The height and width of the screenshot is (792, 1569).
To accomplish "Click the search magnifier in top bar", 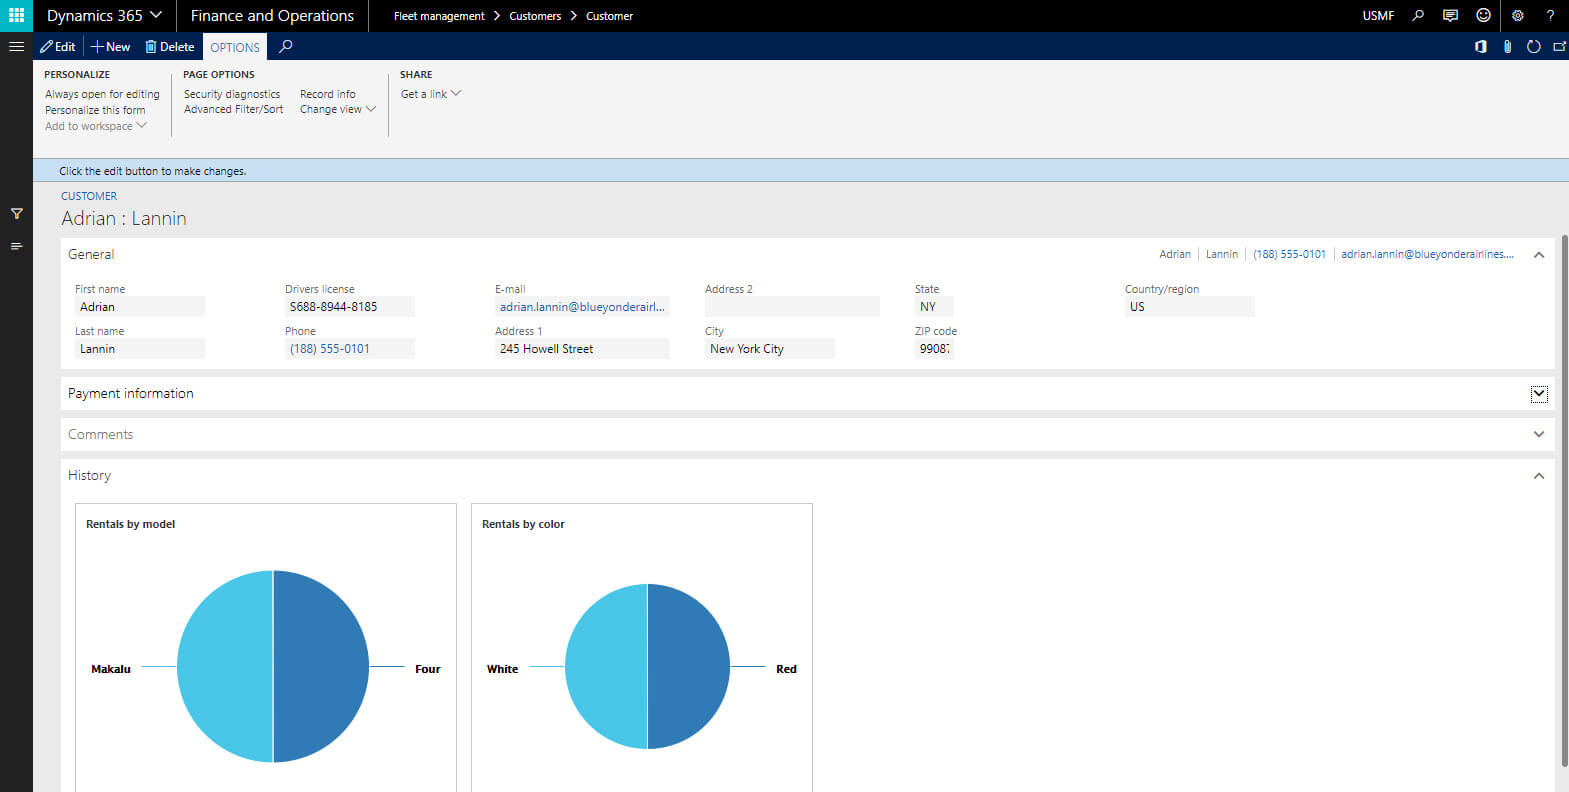I will click(x=1418, y=15).
